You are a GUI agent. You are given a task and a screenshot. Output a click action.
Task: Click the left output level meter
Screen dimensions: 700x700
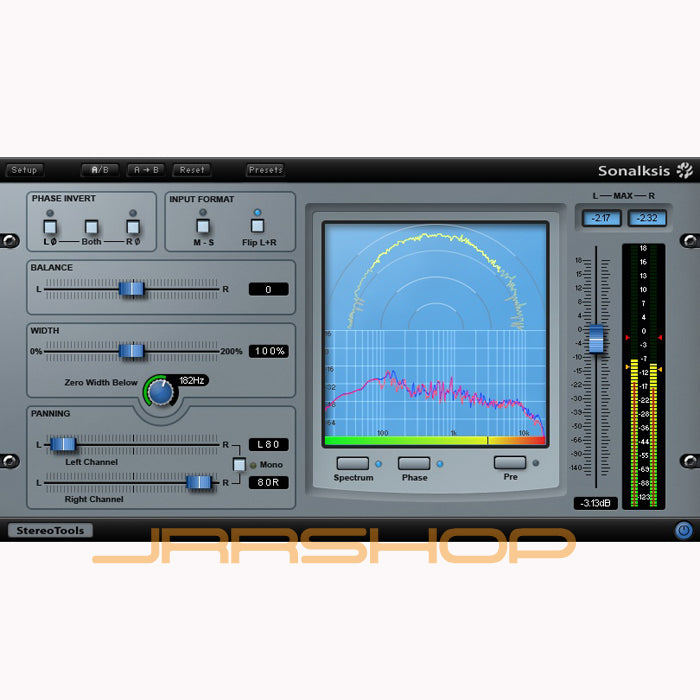pos(634,376)
